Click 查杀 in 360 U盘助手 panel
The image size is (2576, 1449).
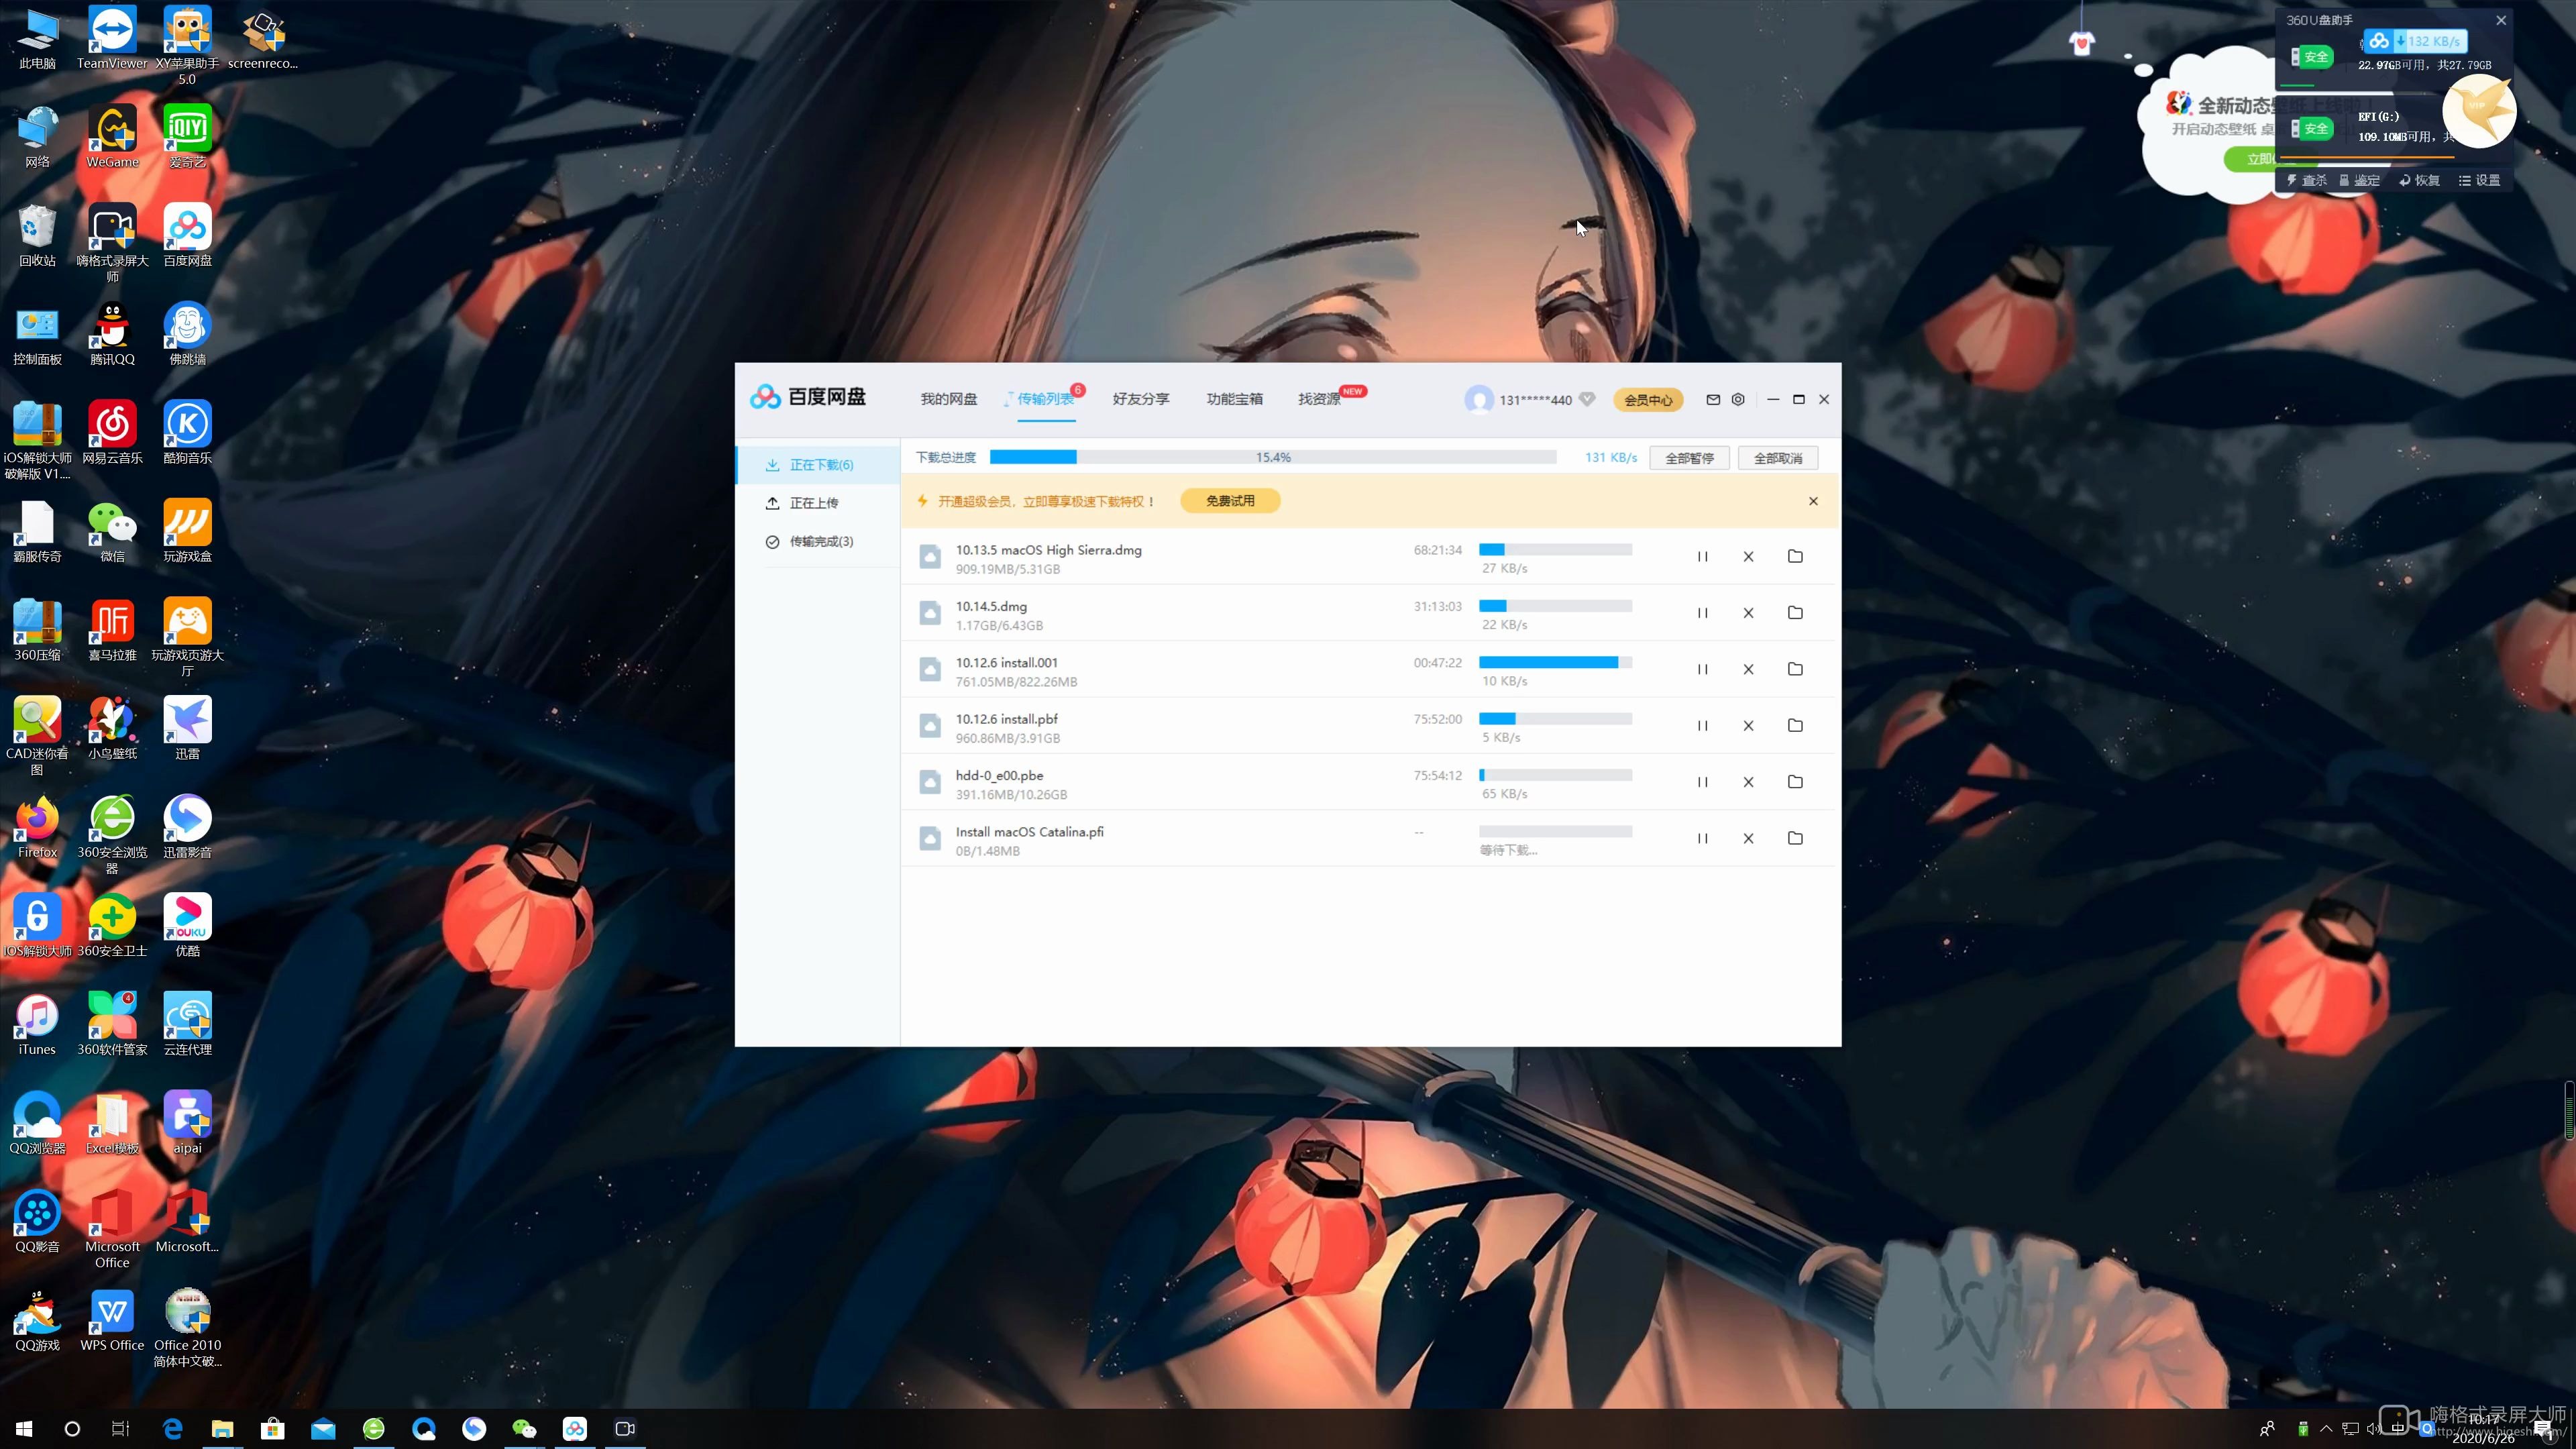[x=2306, y=180]
